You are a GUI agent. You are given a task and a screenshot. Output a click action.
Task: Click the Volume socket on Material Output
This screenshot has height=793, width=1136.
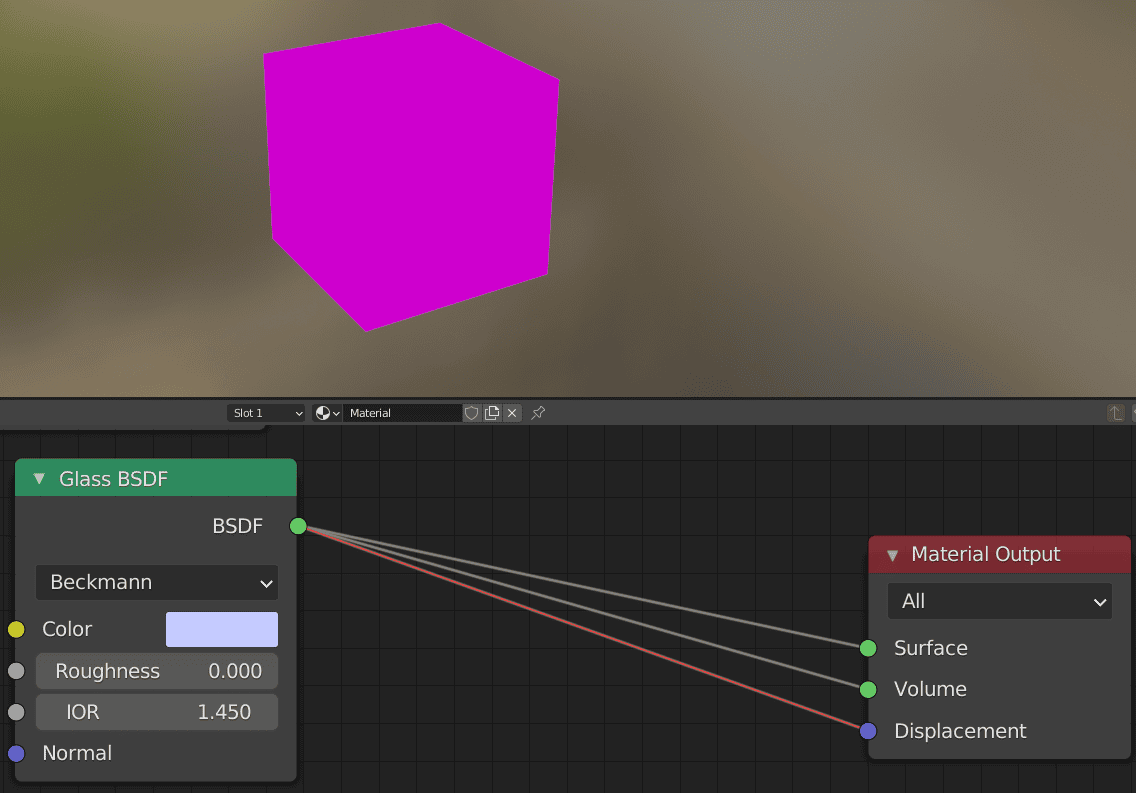coord(866,689)
